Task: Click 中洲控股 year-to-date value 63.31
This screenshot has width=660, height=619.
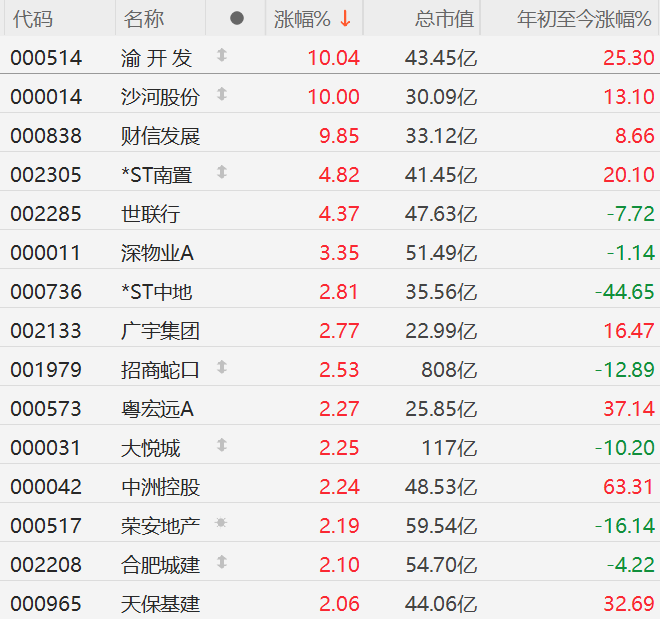Action: click(x=629, y=487)
